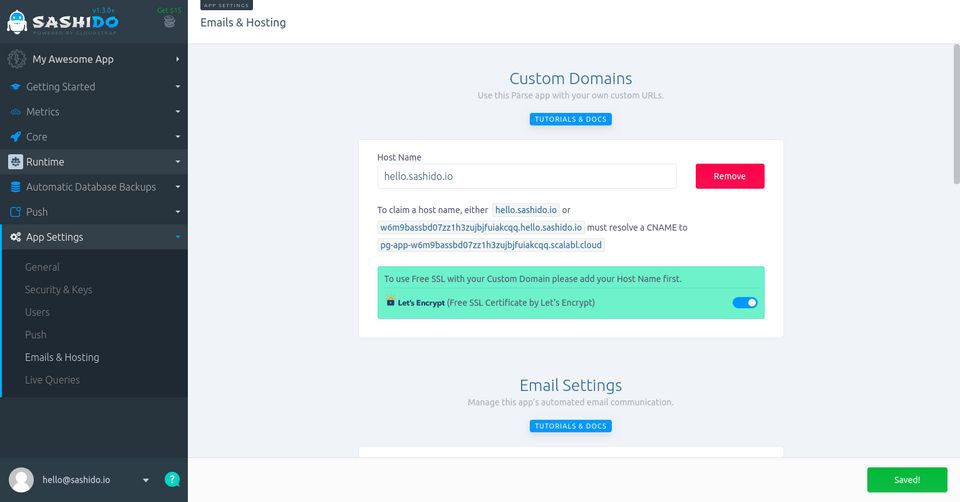This screenshot has width=960, height=502.
Task: Open Security & Keys submenu item
Action: coord(59,290)
